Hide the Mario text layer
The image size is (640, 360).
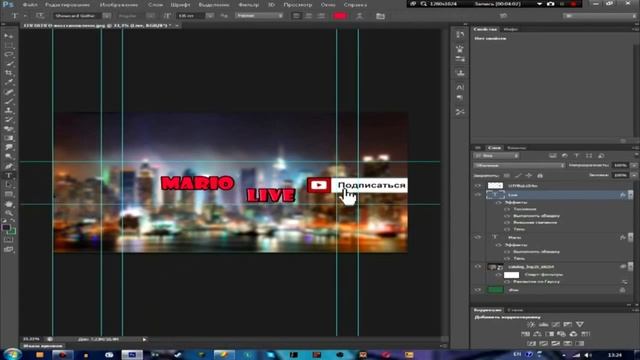pyautogui.click(x=478, y=237)
